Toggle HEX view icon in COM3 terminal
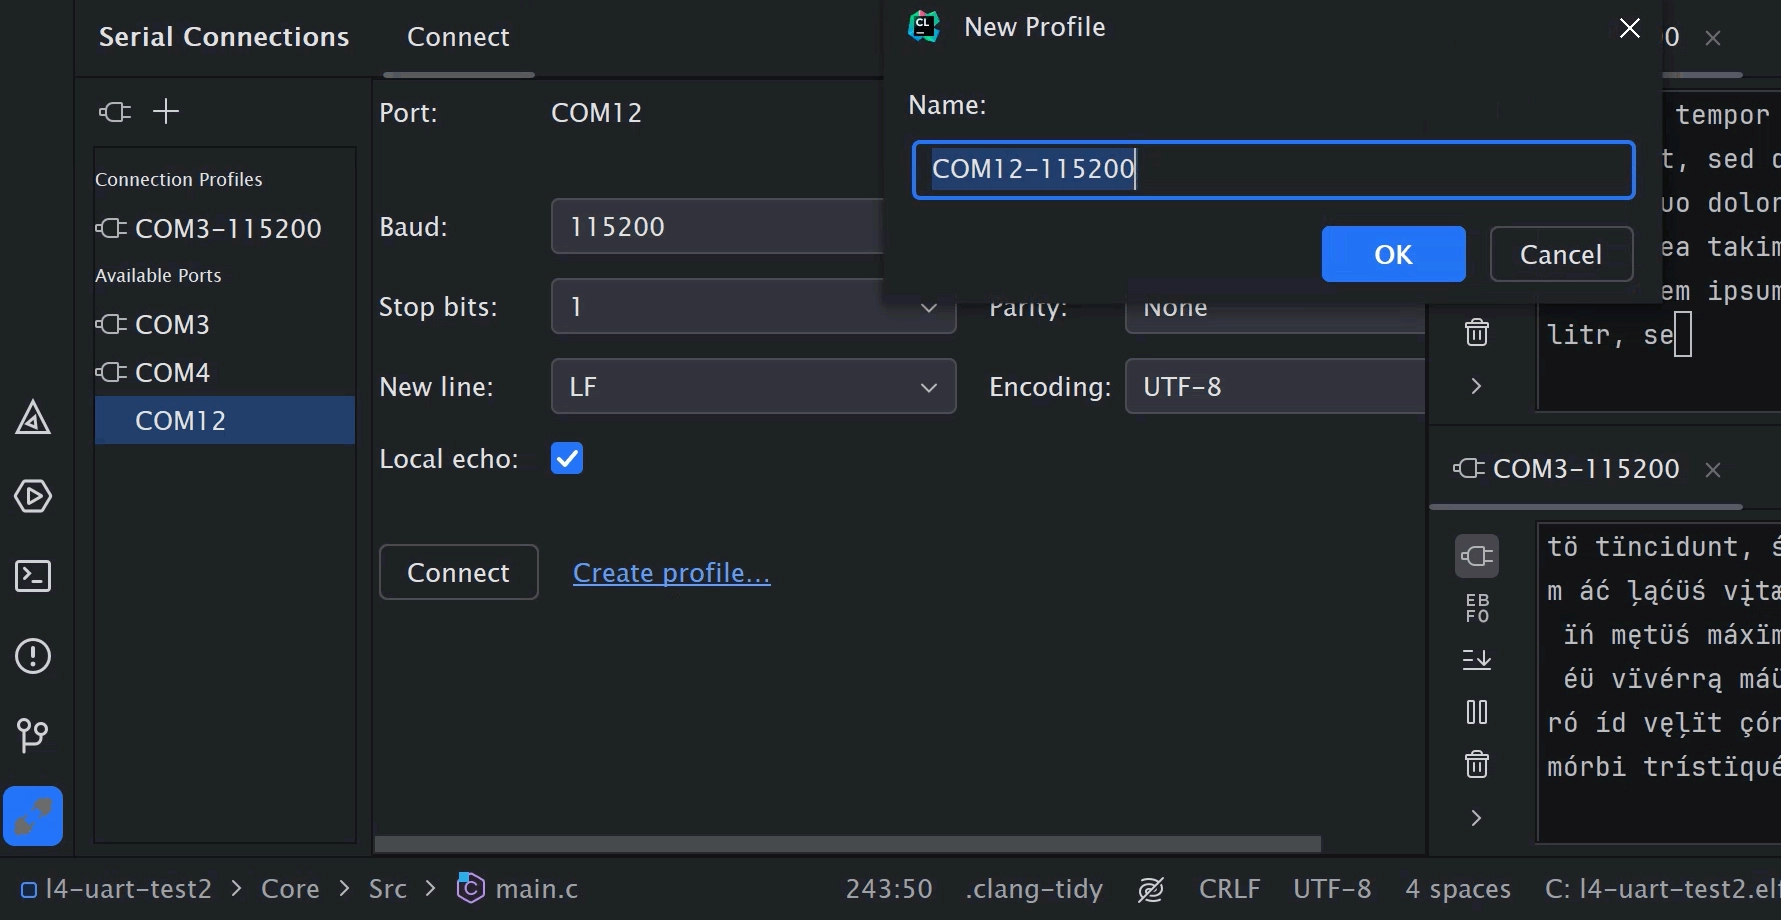This screenshot has height=920, width=1781. point(1477,608)
